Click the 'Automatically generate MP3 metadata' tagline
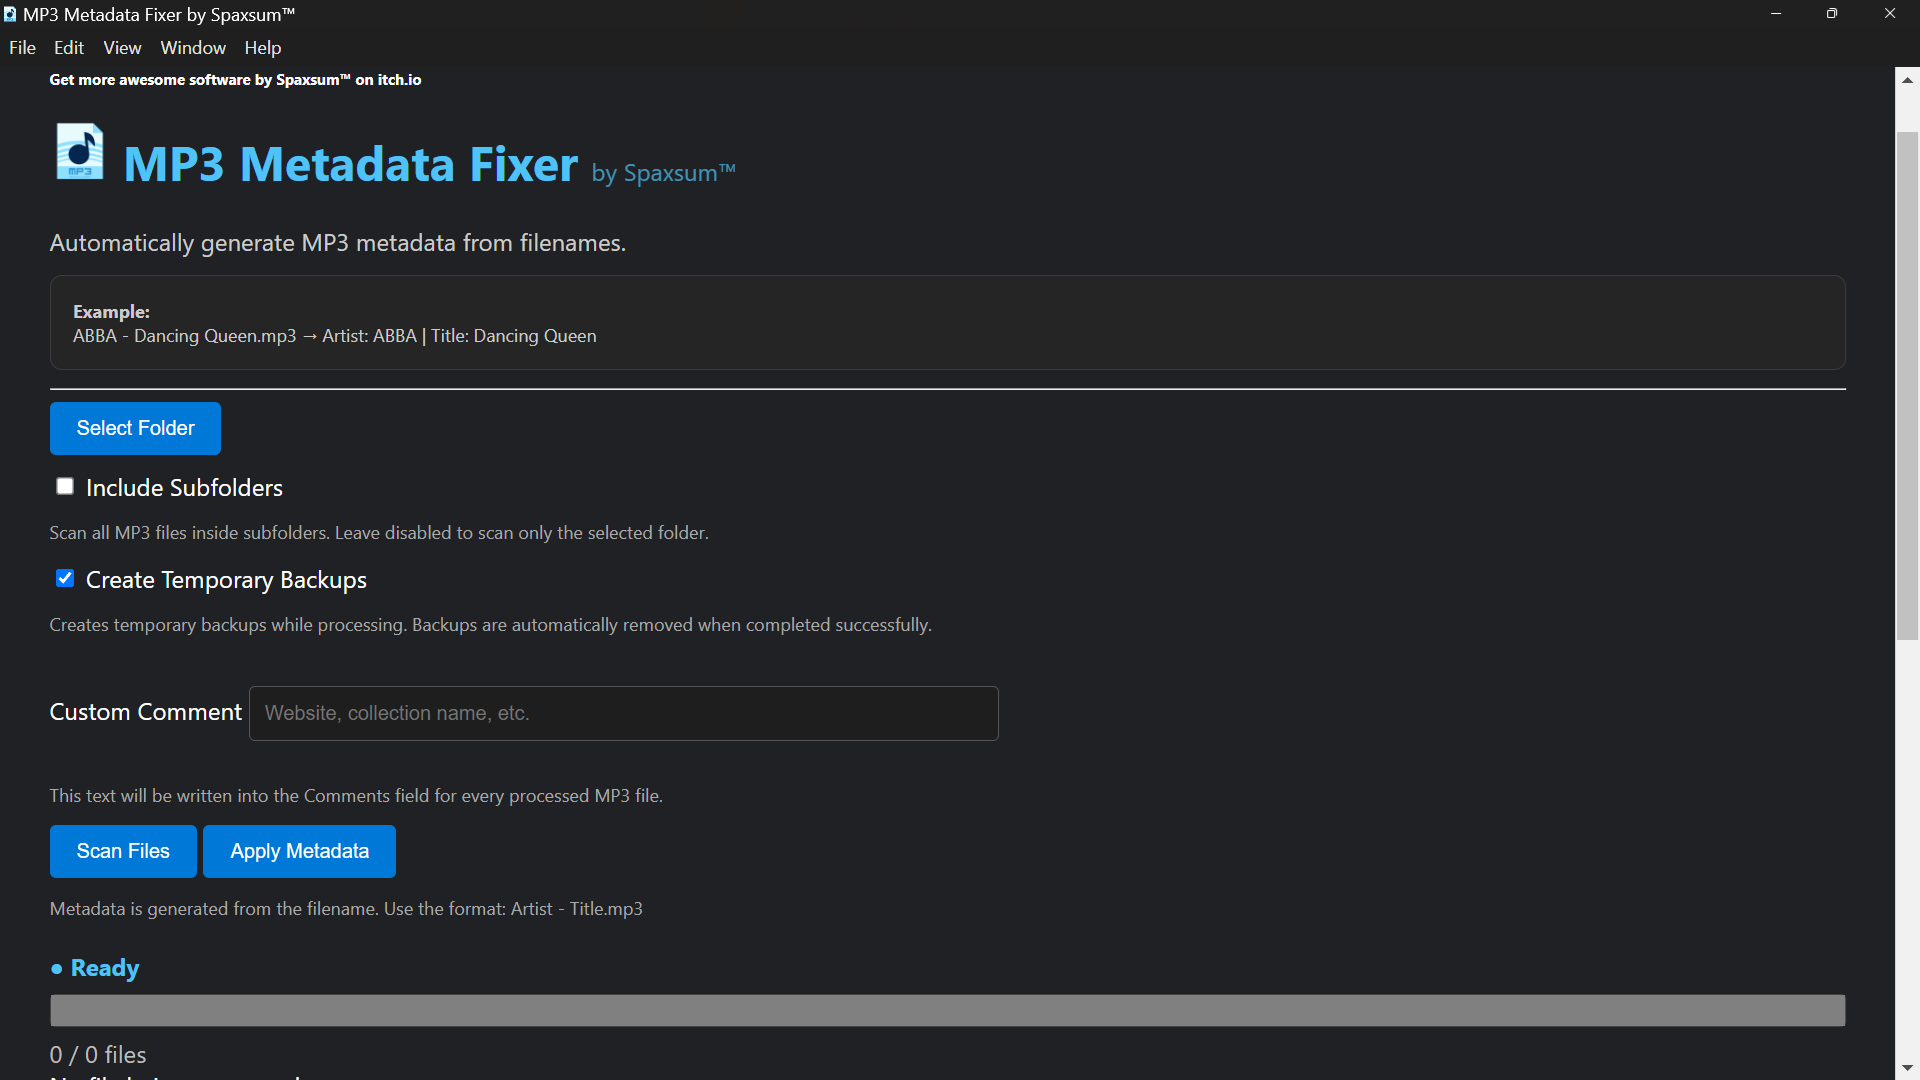 point(338,243)
